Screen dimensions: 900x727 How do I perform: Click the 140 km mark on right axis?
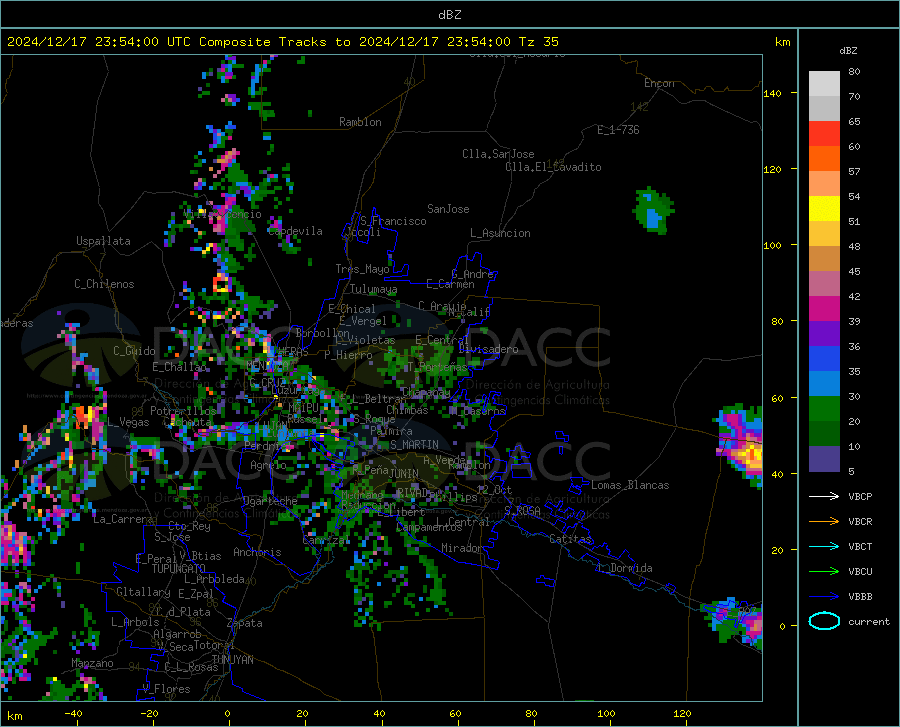point(773,93)
